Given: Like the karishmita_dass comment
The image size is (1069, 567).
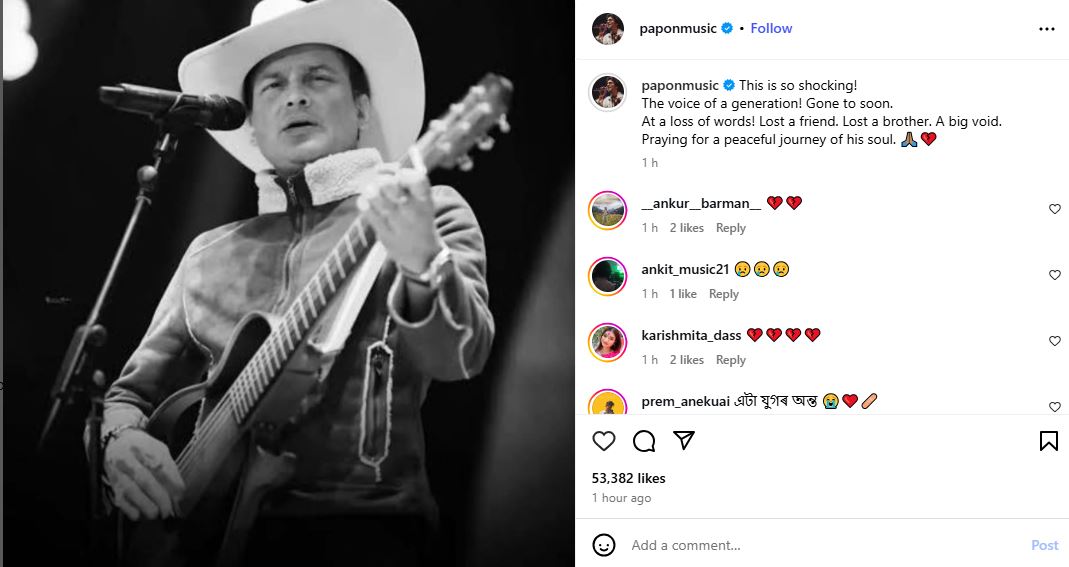Looking at the screenshot, I should 1054,341.
